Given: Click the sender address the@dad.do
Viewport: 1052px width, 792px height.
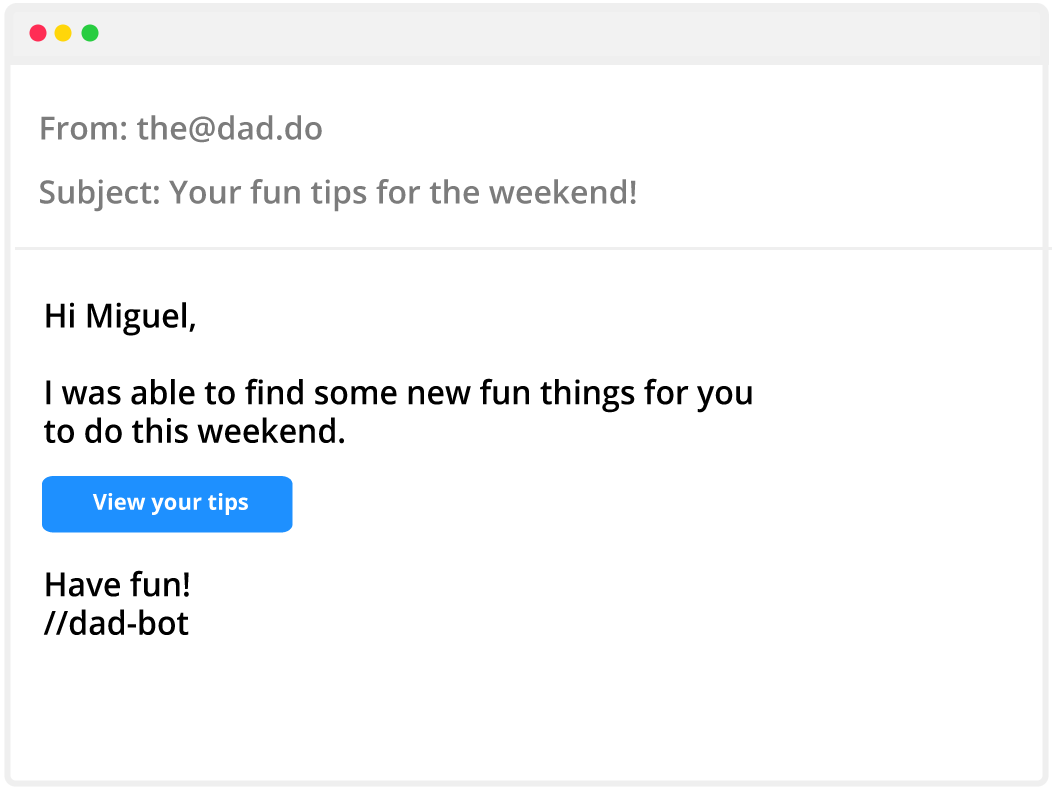Looking at the screenshot, I should pyautogui.click(x=229, y=129).
